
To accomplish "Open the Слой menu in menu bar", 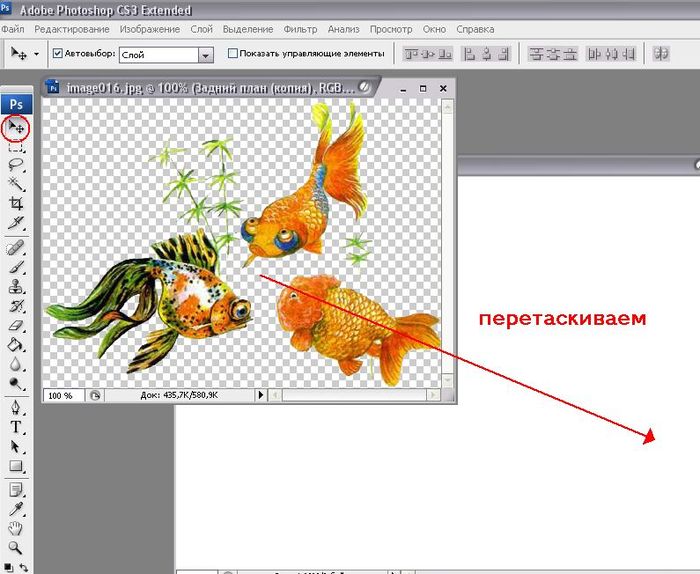I will pos(201,29).
